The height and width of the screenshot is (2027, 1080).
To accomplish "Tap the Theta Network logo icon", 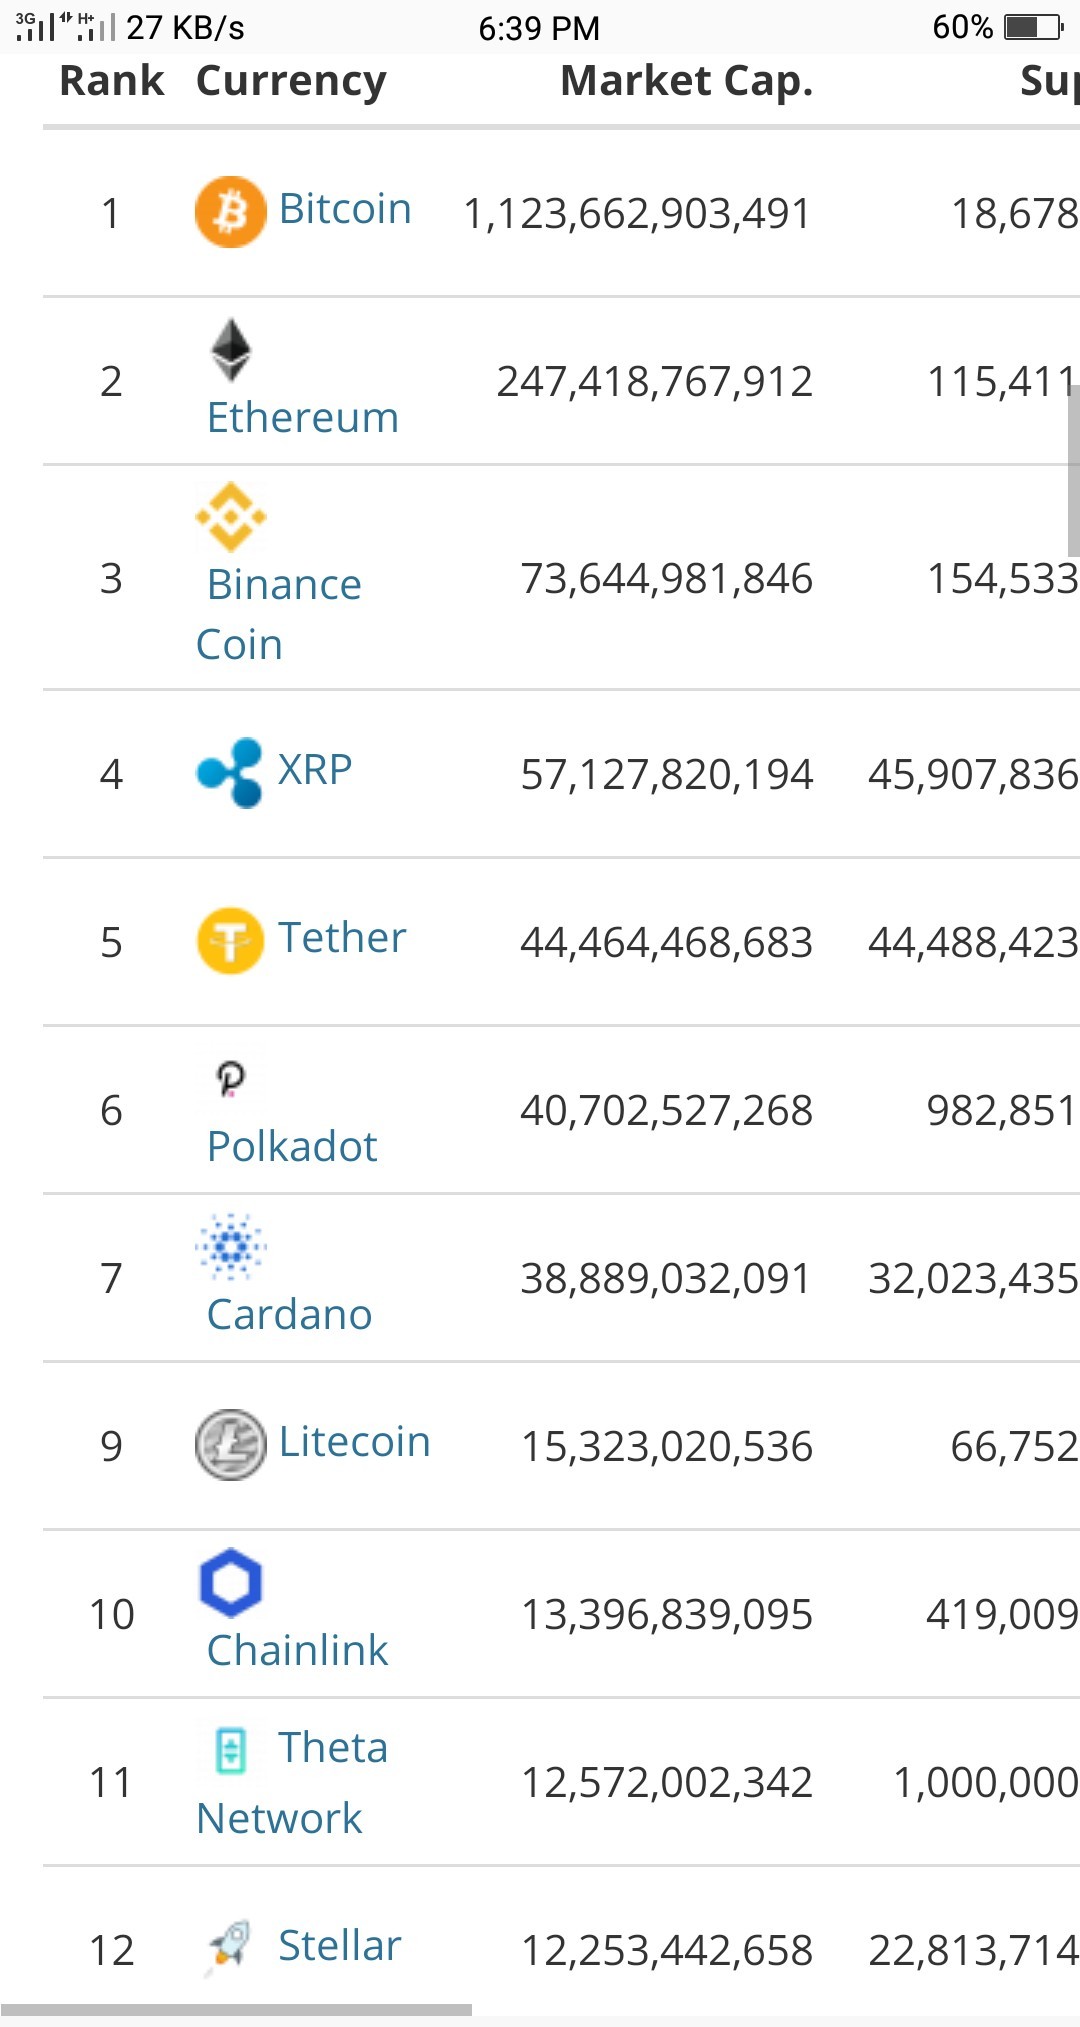I will pyautogui.click(x=231, y=1751).
